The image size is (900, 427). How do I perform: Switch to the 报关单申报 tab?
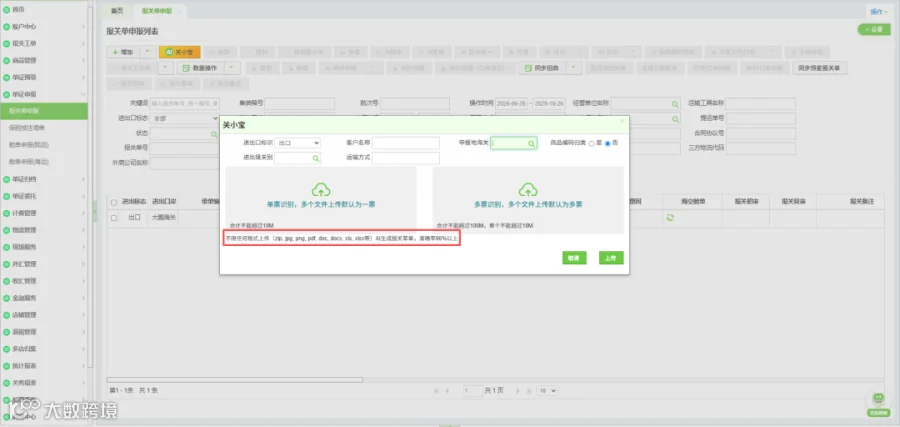[x=156, y=11]
